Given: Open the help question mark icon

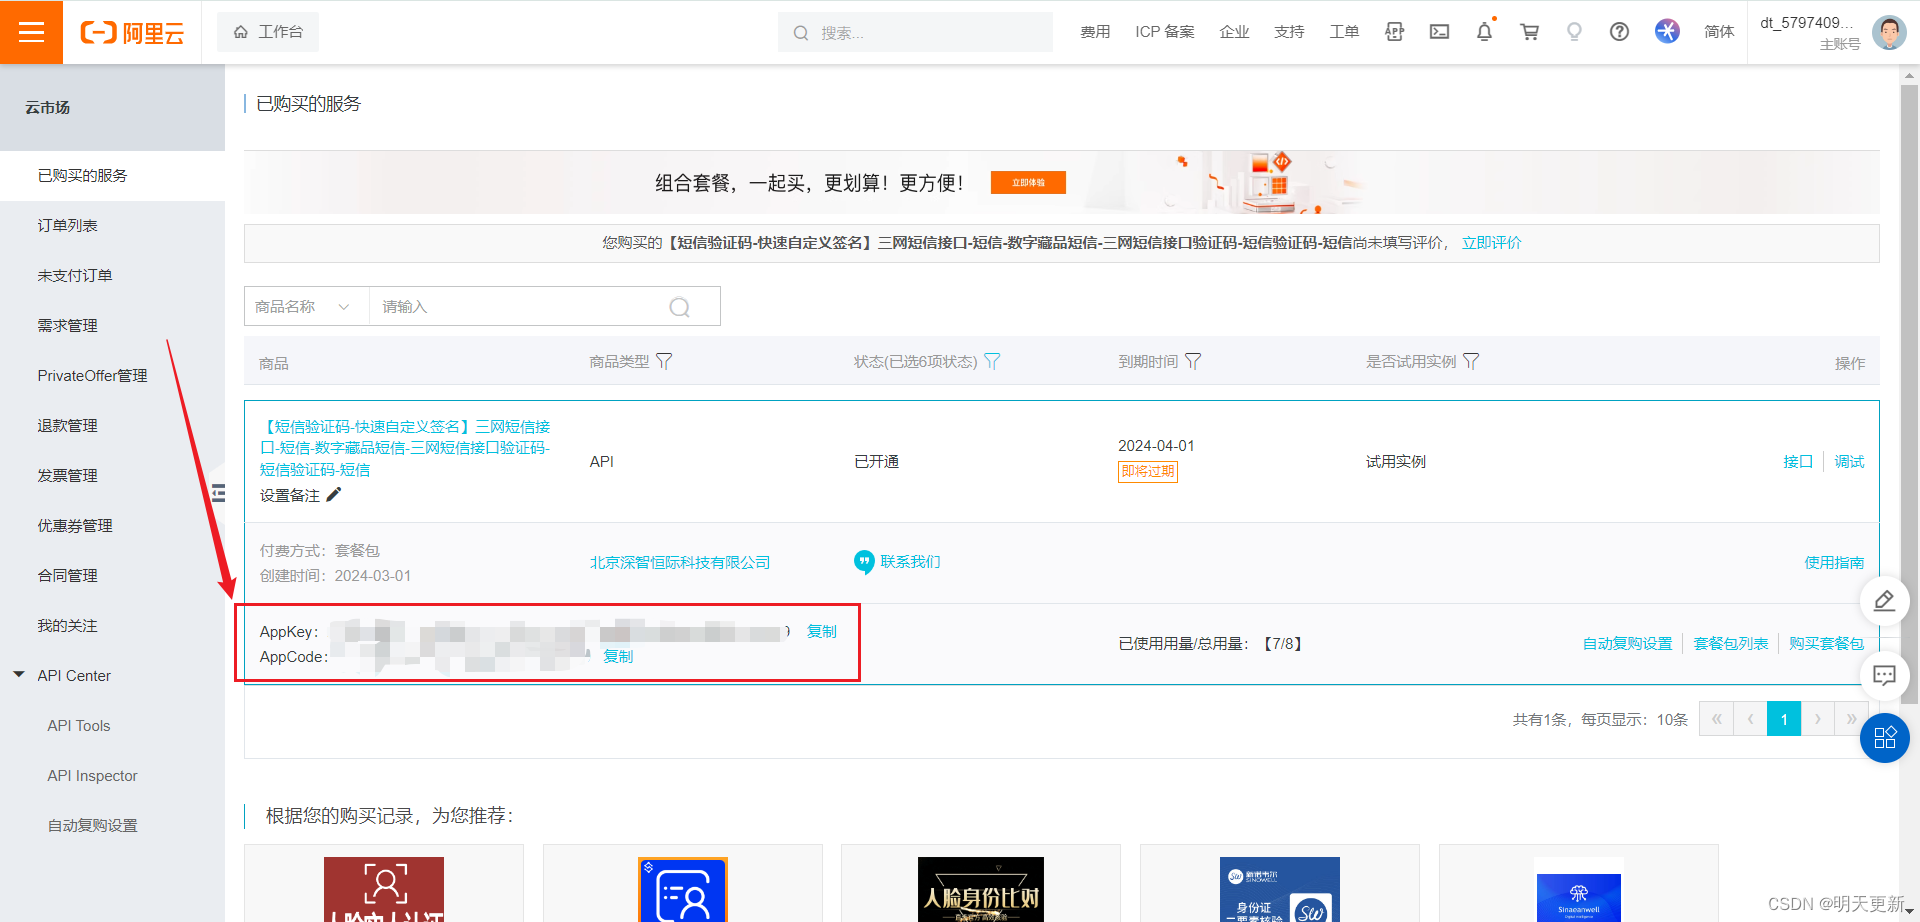Looking at the screenshot, I should click(1619, 32).
